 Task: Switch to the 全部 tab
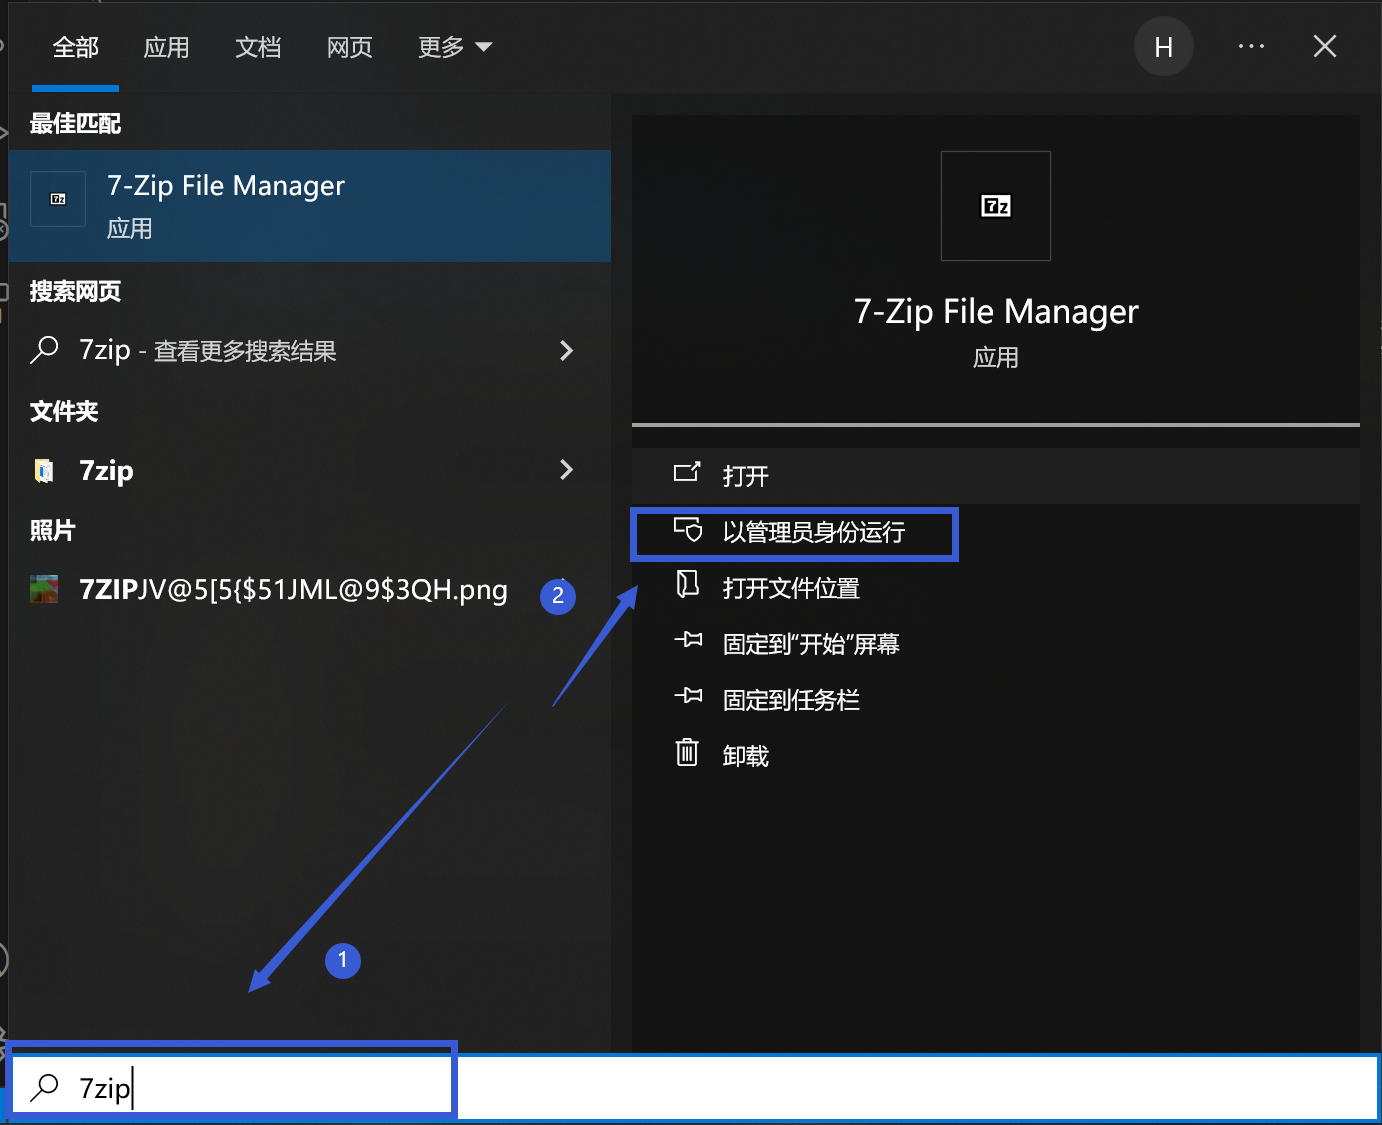coord(76,47)
